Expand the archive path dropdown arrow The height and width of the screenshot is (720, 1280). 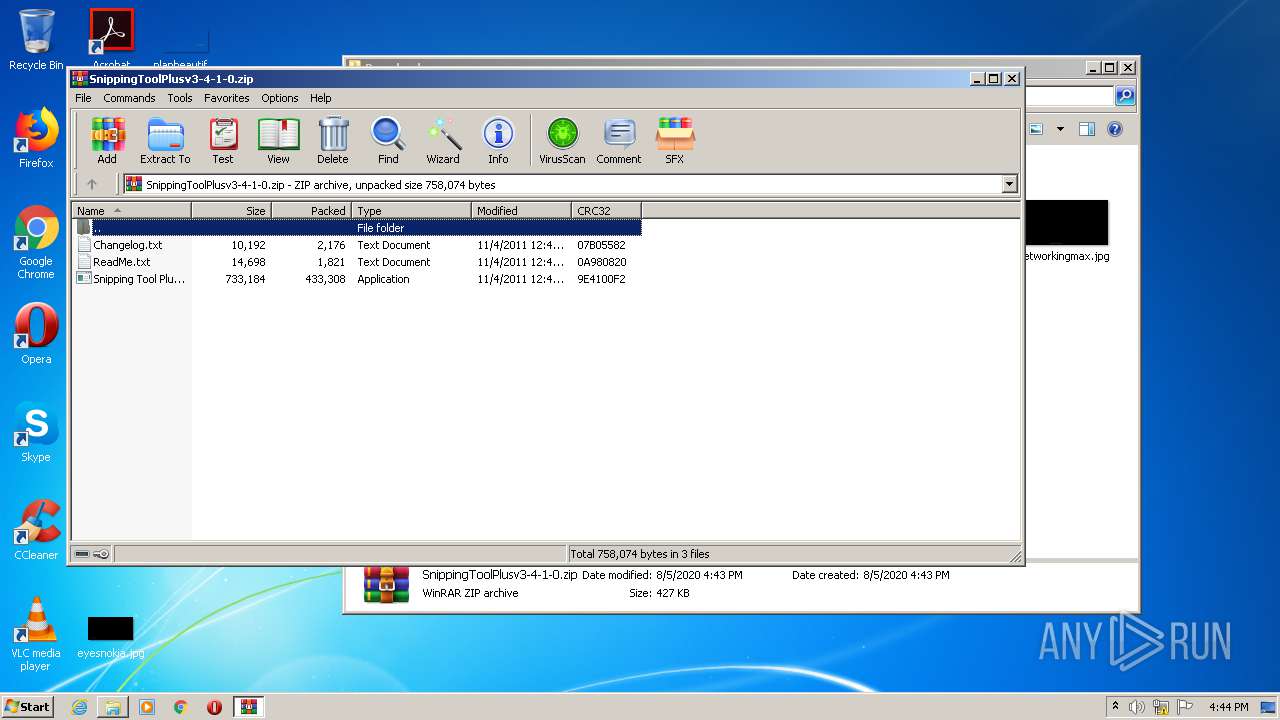click(1009, 184)
